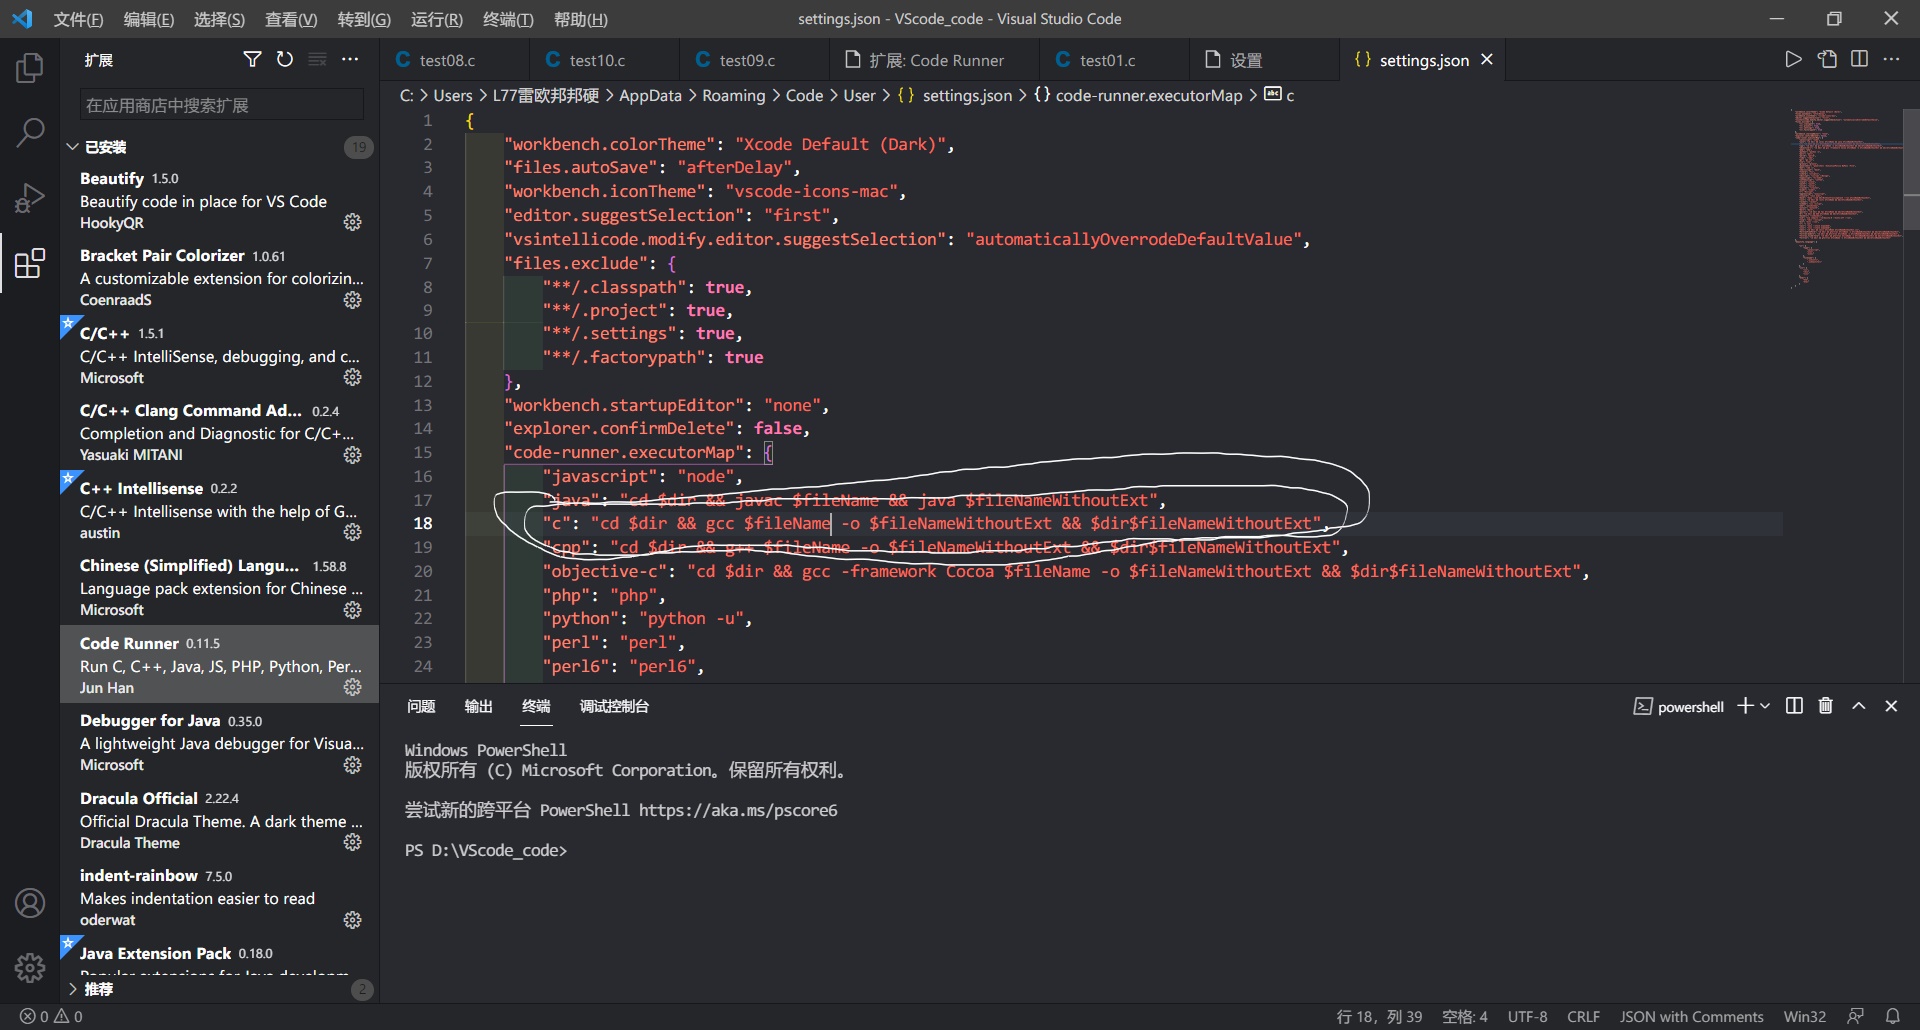
Task: Split the editor to the right
Action: (1859, 60)
